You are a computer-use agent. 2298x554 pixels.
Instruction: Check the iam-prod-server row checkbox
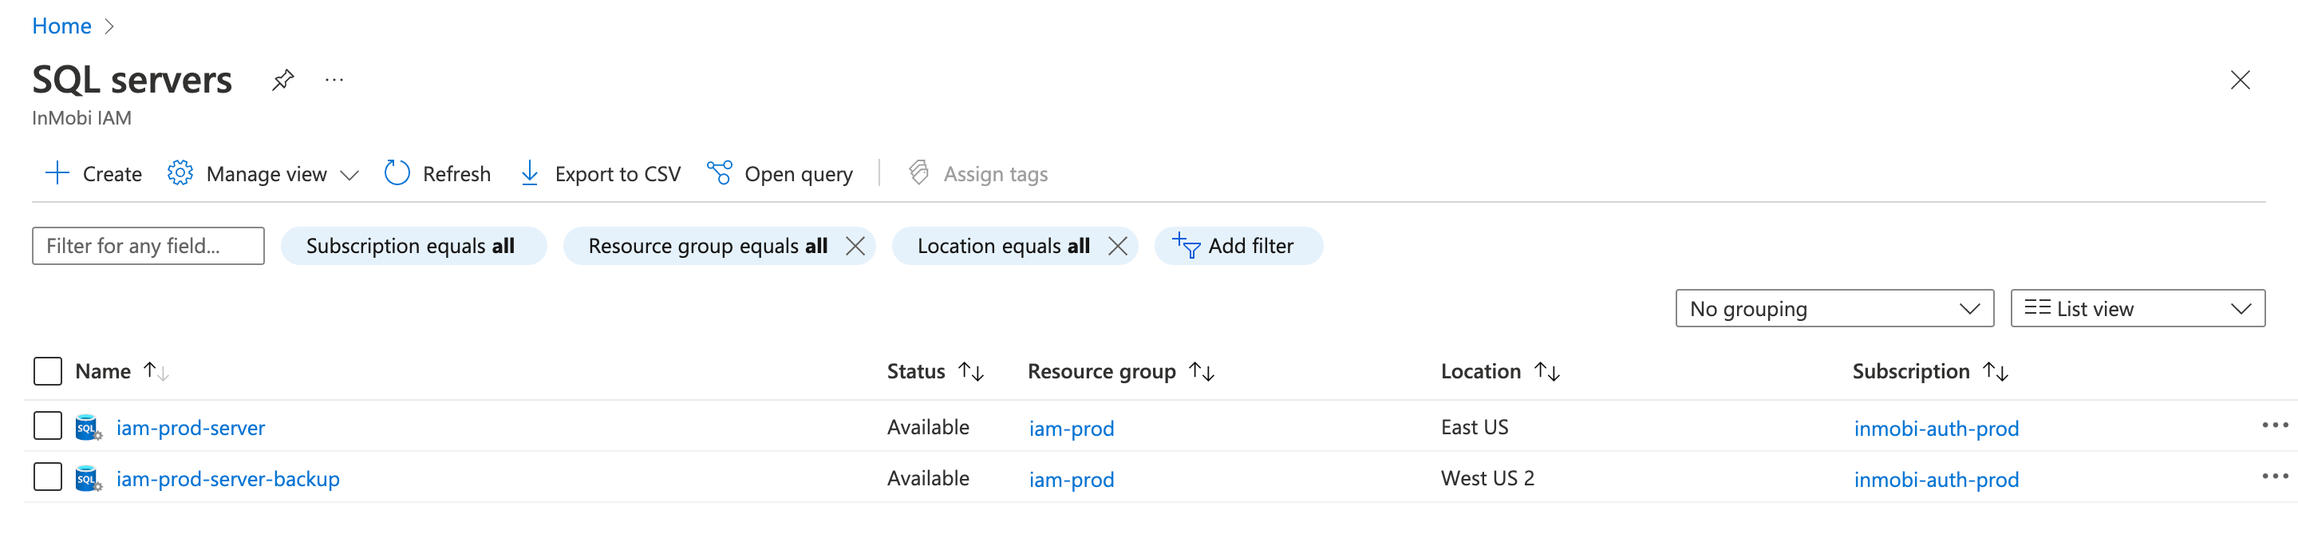[x=47, y=426]
